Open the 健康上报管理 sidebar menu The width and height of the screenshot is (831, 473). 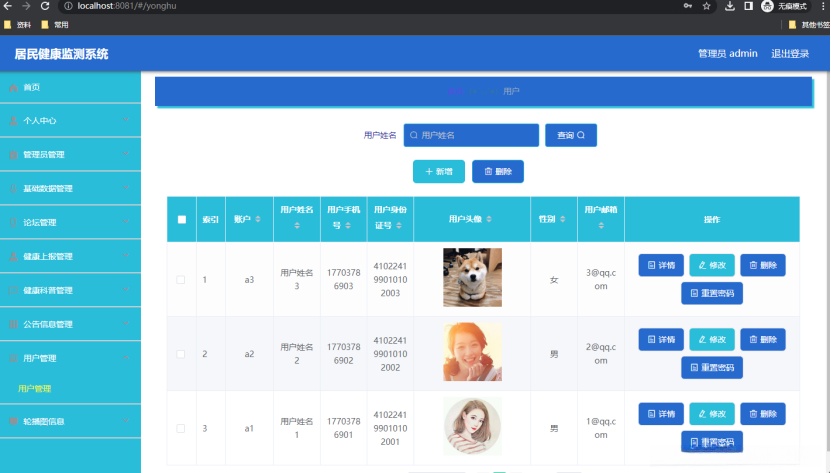(x=70, y=256)
